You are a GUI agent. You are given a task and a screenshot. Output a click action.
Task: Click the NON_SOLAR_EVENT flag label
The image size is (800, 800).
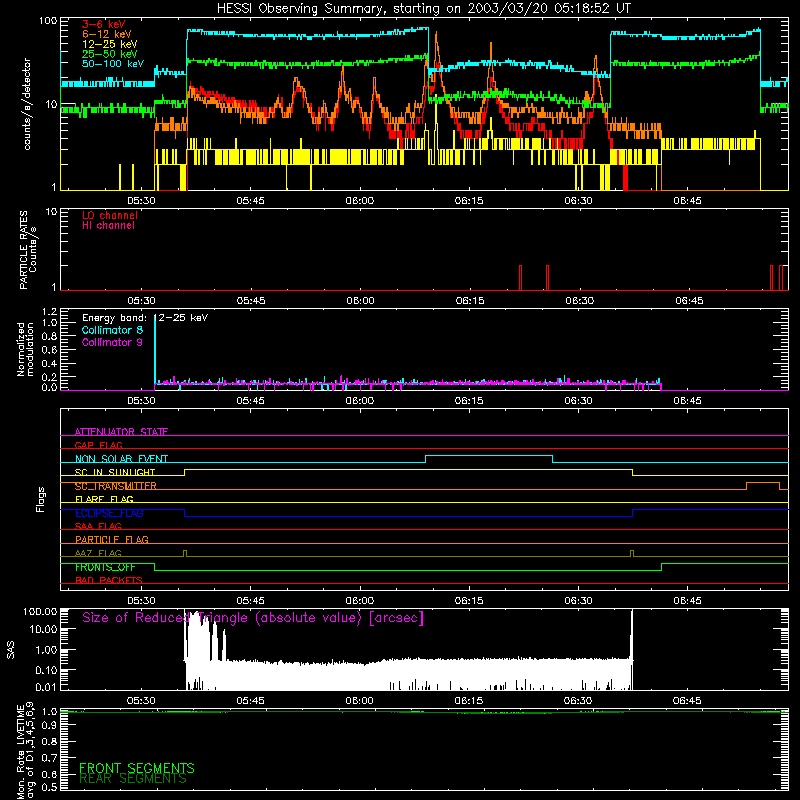tap(121, 459)
